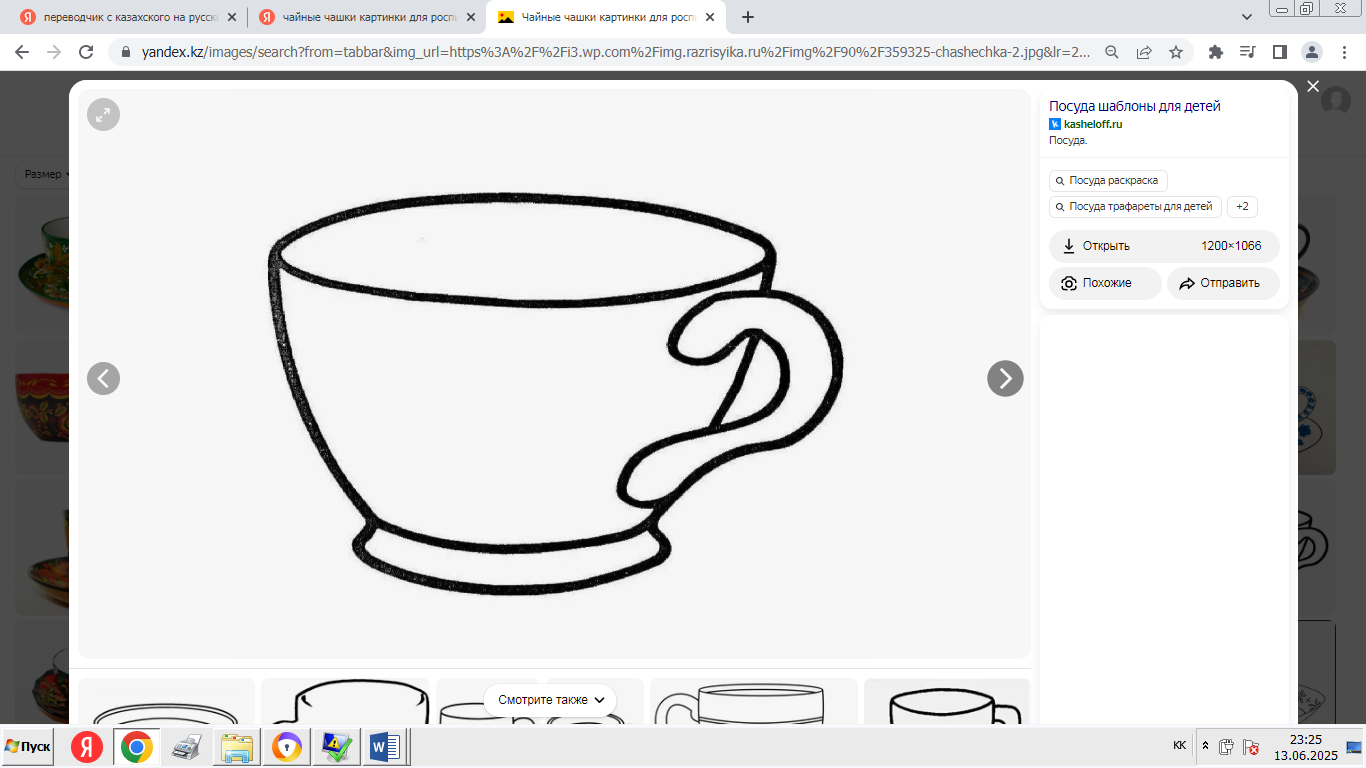Open media controls in Chrome toolbar
This screenshot has height=768, width=1366.
1247,52
